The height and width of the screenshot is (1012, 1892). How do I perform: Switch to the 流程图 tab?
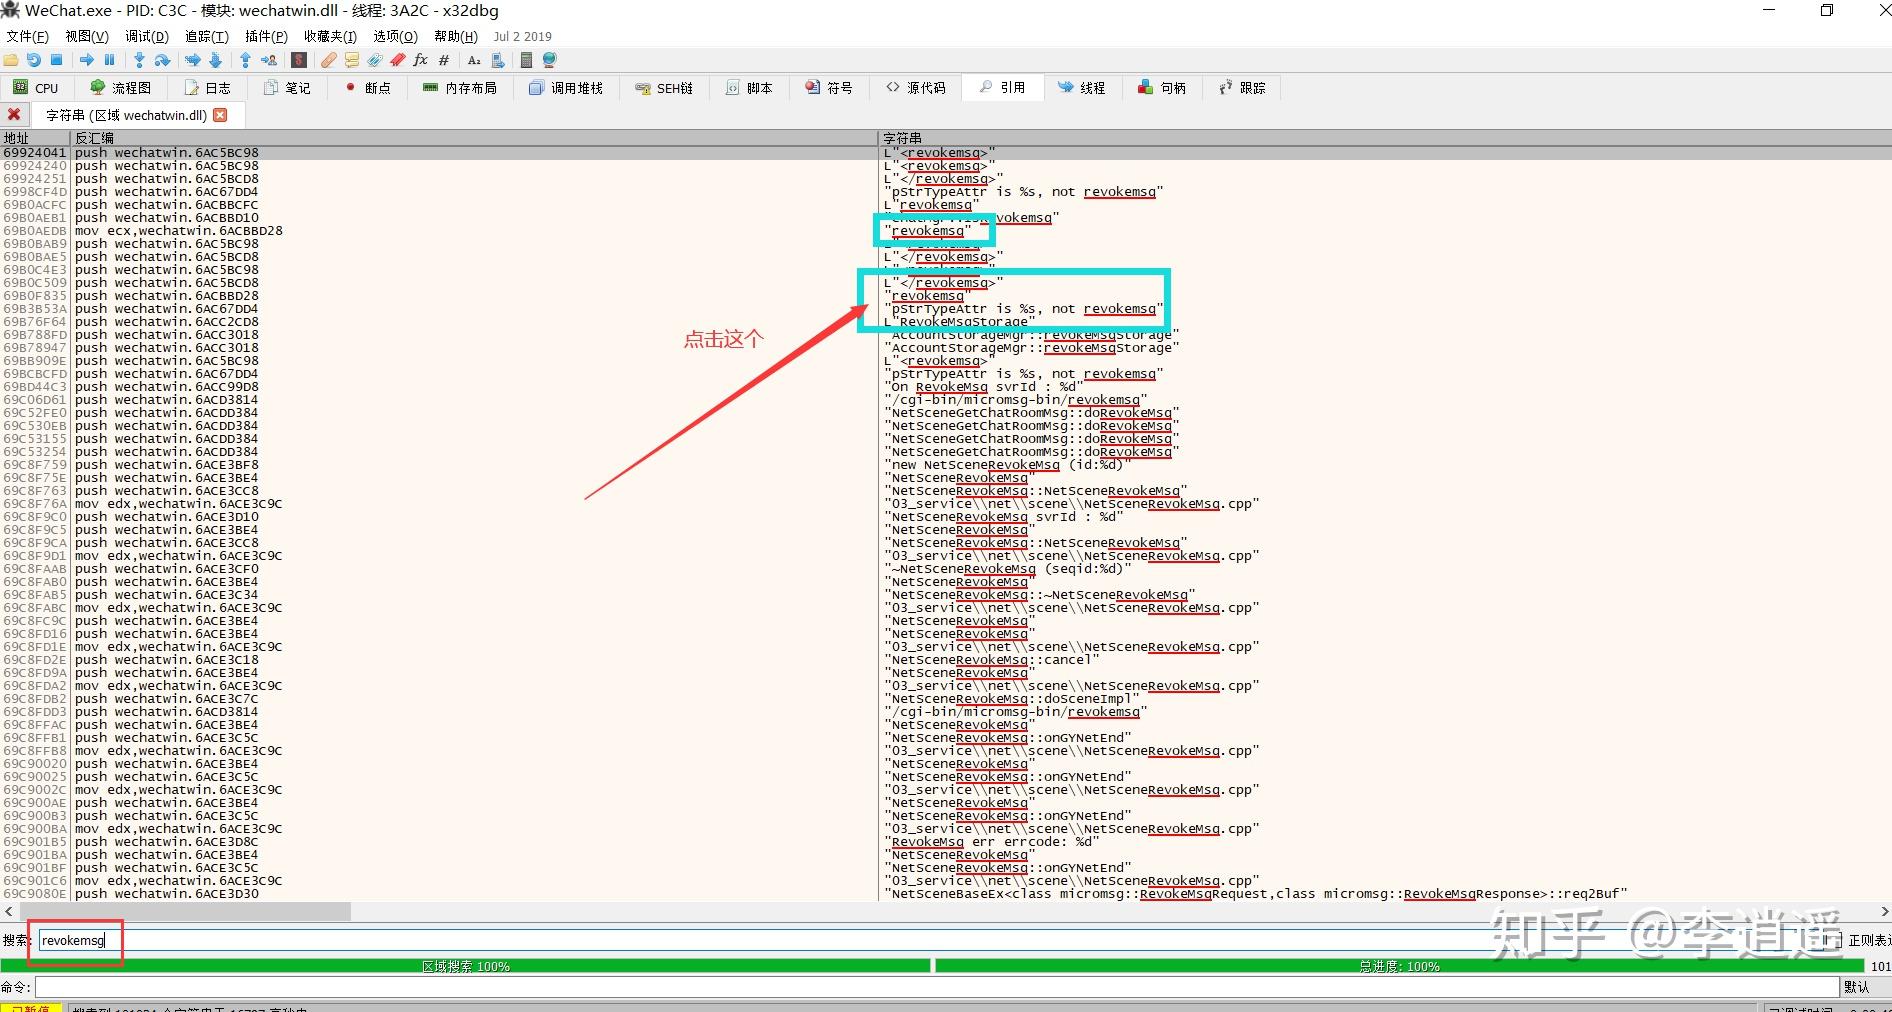click(121, 88)
